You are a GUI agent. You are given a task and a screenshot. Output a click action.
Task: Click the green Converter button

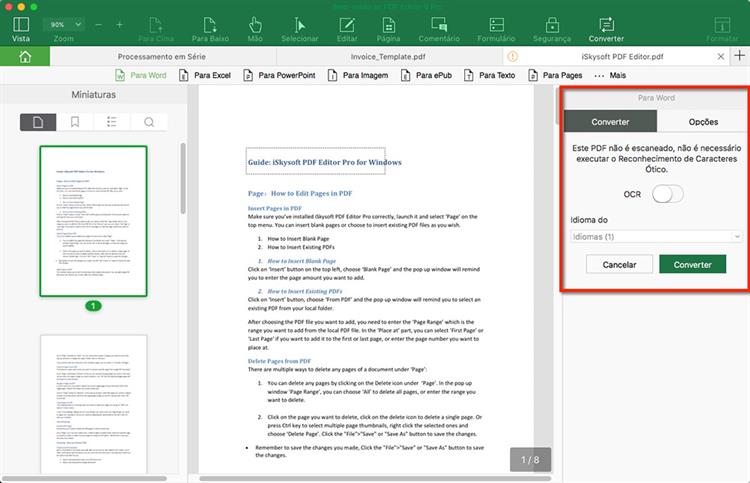pyautogui.click(x=692, y=264)
